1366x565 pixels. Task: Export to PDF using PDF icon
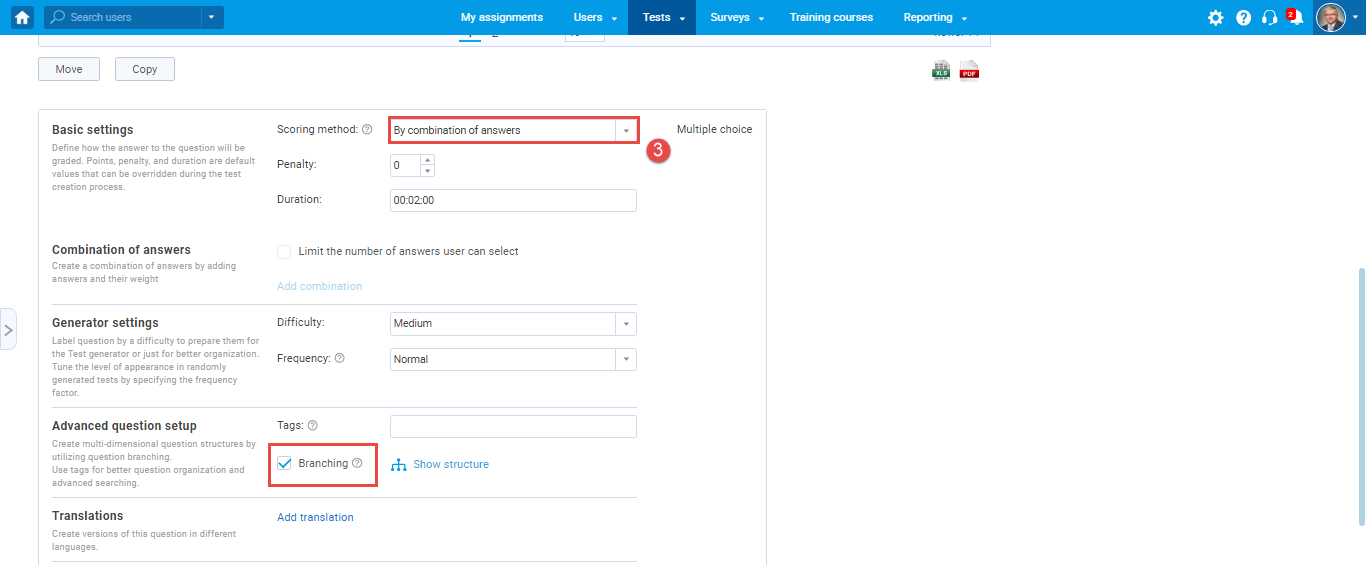[969, 70]
